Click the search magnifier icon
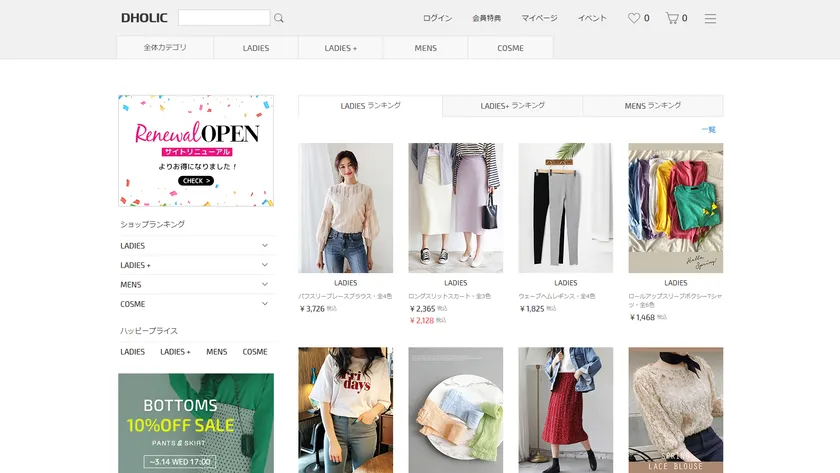 [x=279, y=18]
